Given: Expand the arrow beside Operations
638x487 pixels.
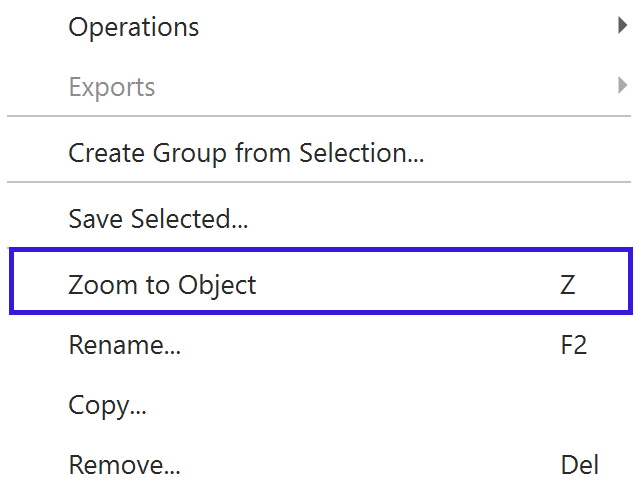Looking at the screenshot, I should click(x=623, y=27).
